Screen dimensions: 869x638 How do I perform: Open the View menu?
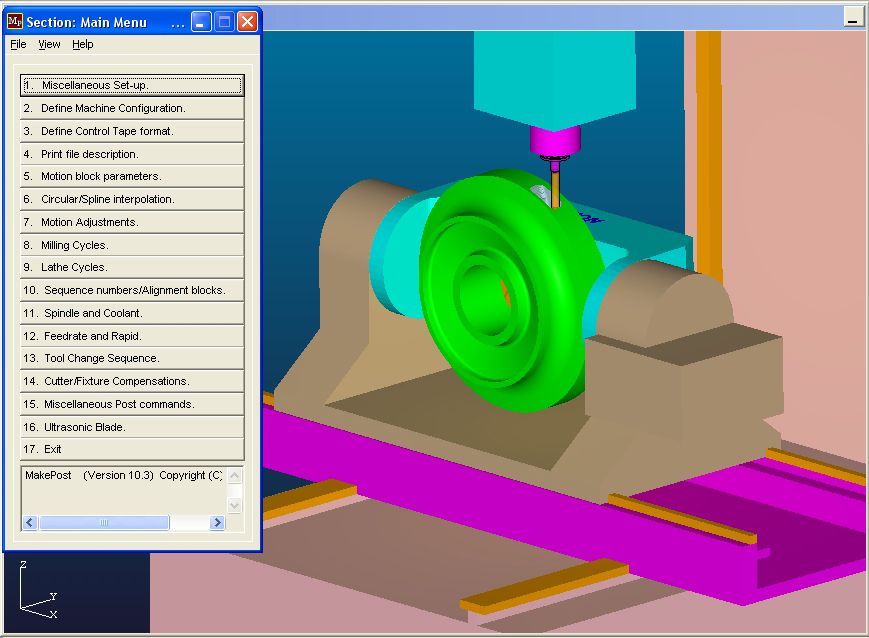(49, 44)
